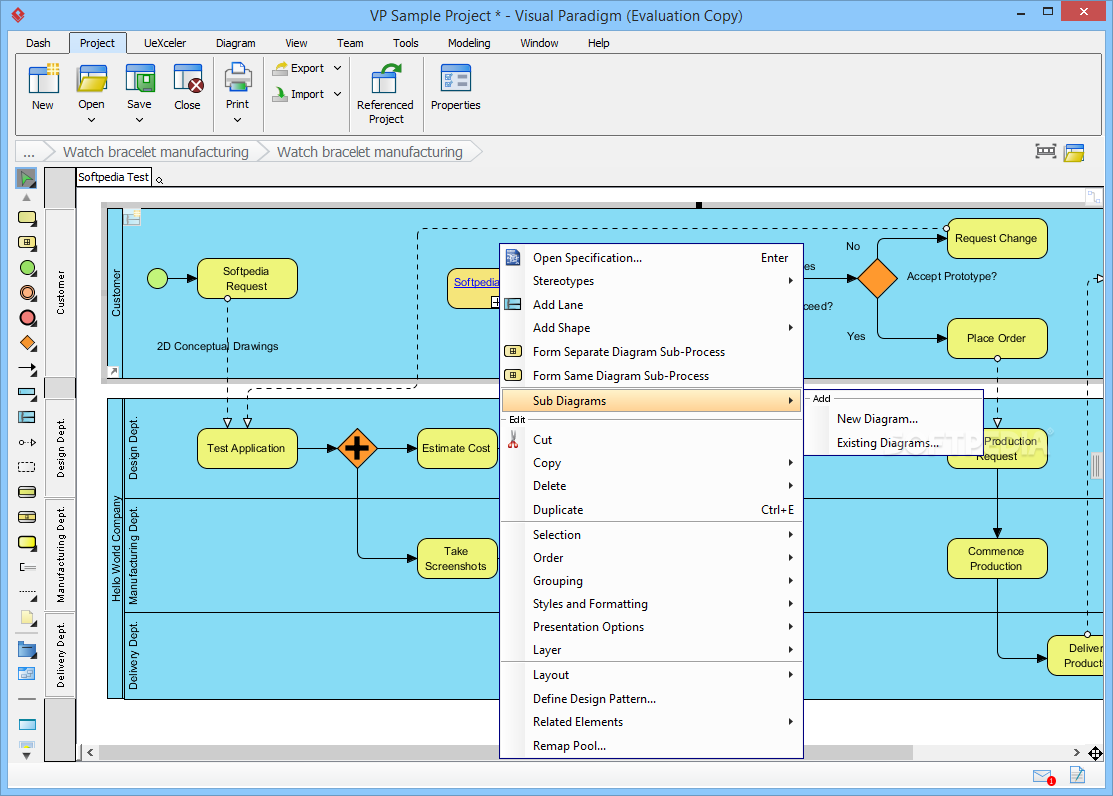The width and height of the screenshot is (1113, 796).
Task: Open the Stereotypes submenu
Action: (652, 281)
